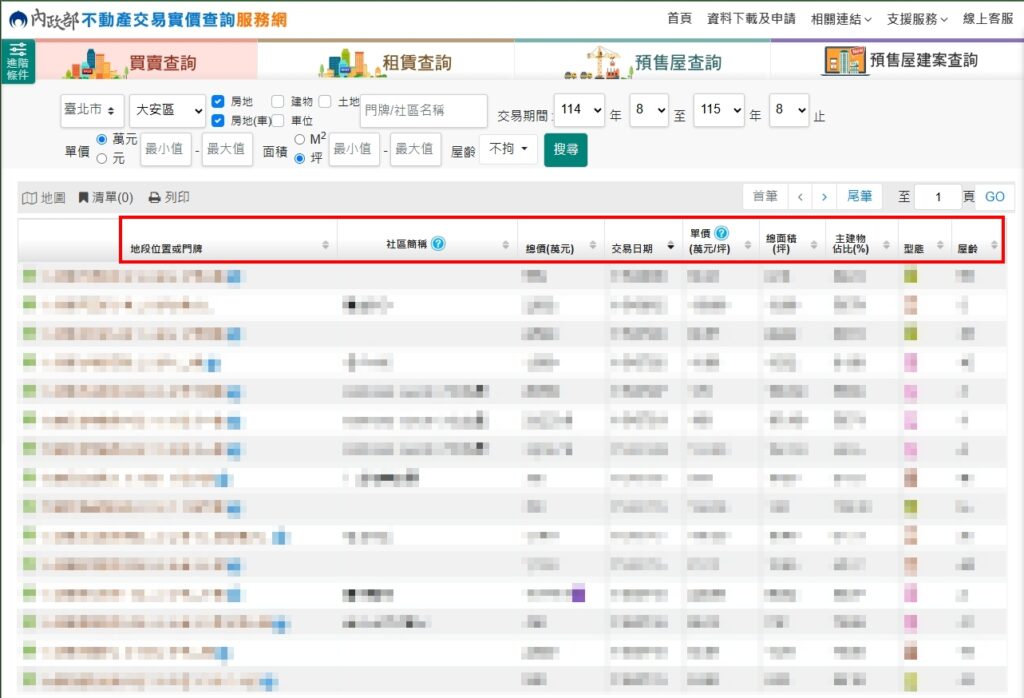Open the 臺北市 city dropdown
1024x698 pixels.
pyautogui.click(x=91, y=110)
